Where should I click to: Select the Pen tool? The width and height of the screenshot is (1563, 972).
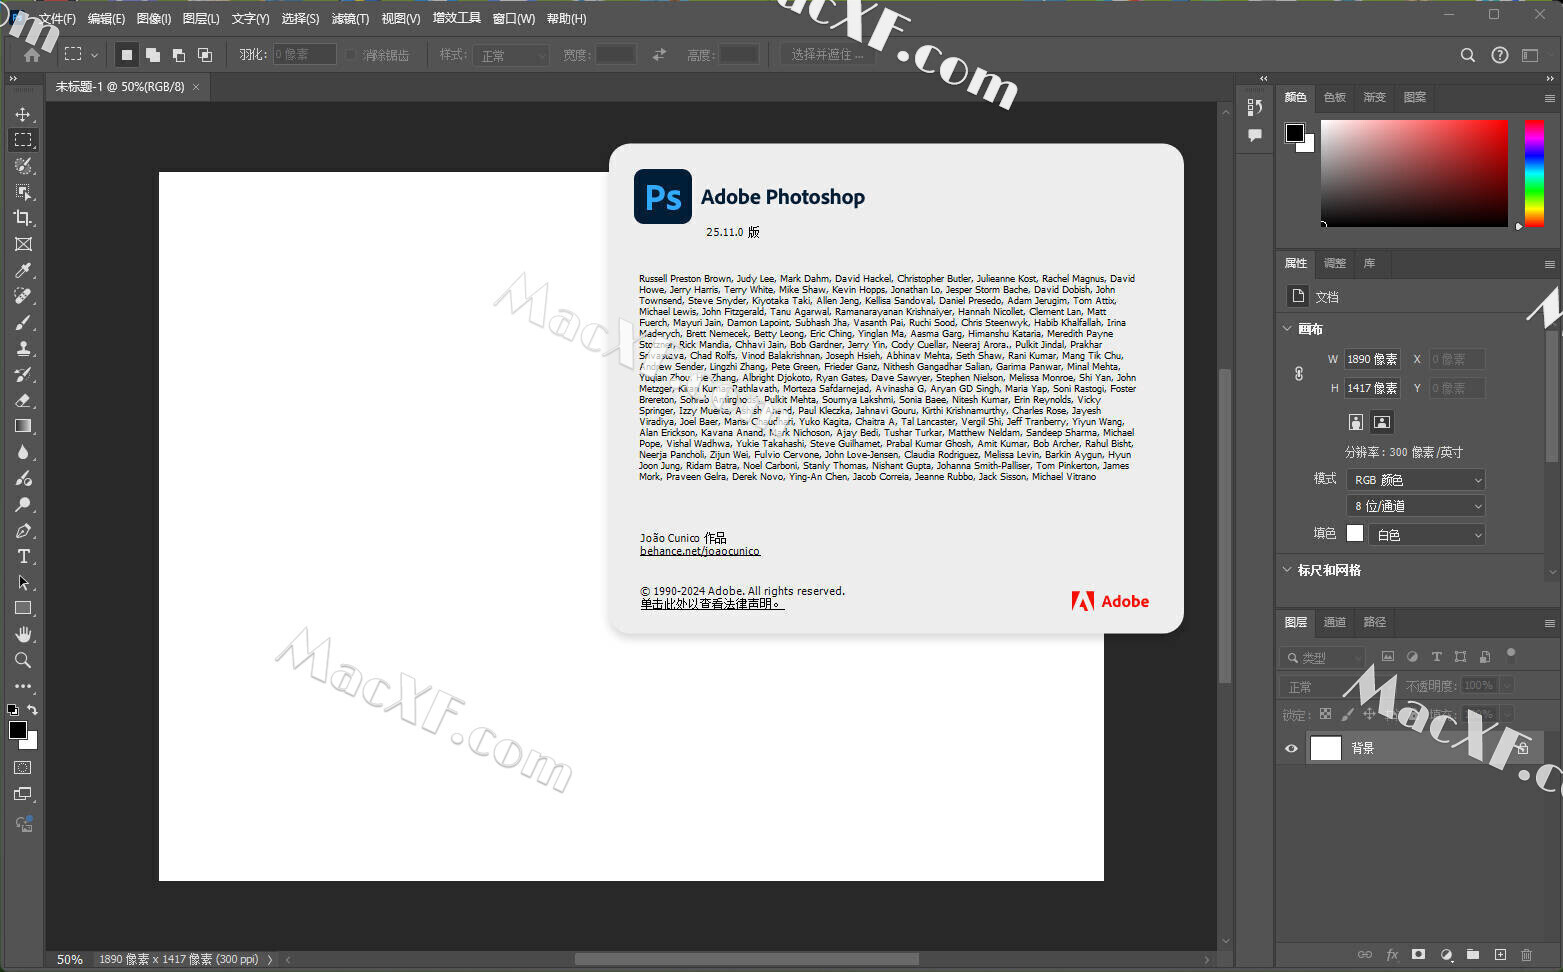click(x=23, y=530)
